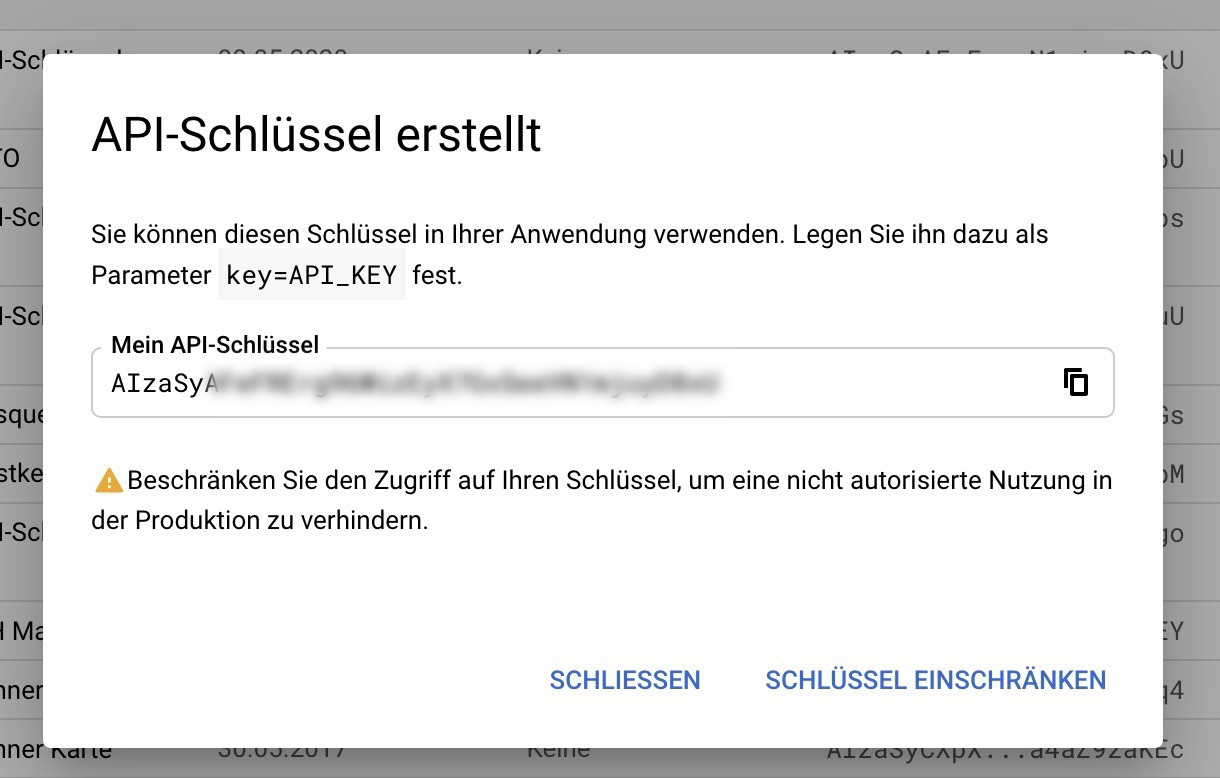Click the blurred portion of the API key
This screenshot has width=1220, height=778.
tap(463, 383)
